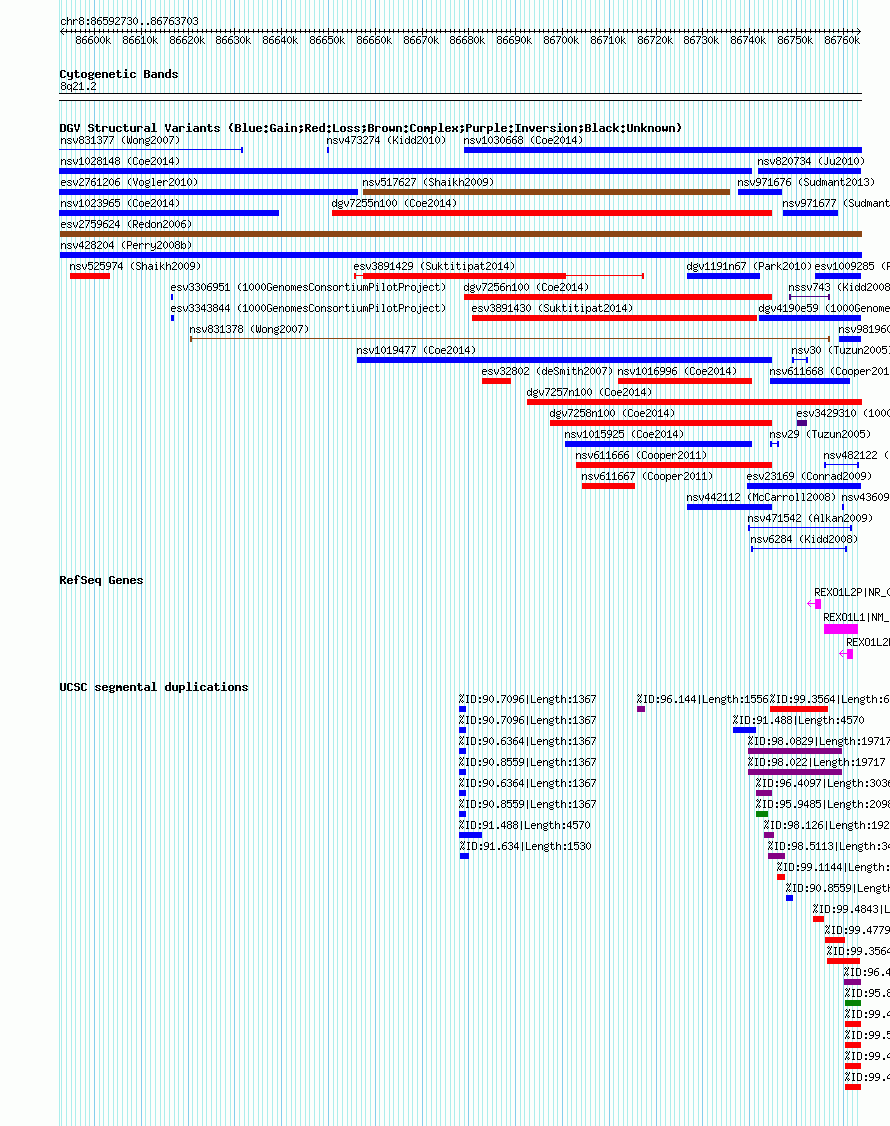Click the nsv428204 (Perry2008b) label
This screenshot has height=1126, width=890.
click(x=126, y=245)
